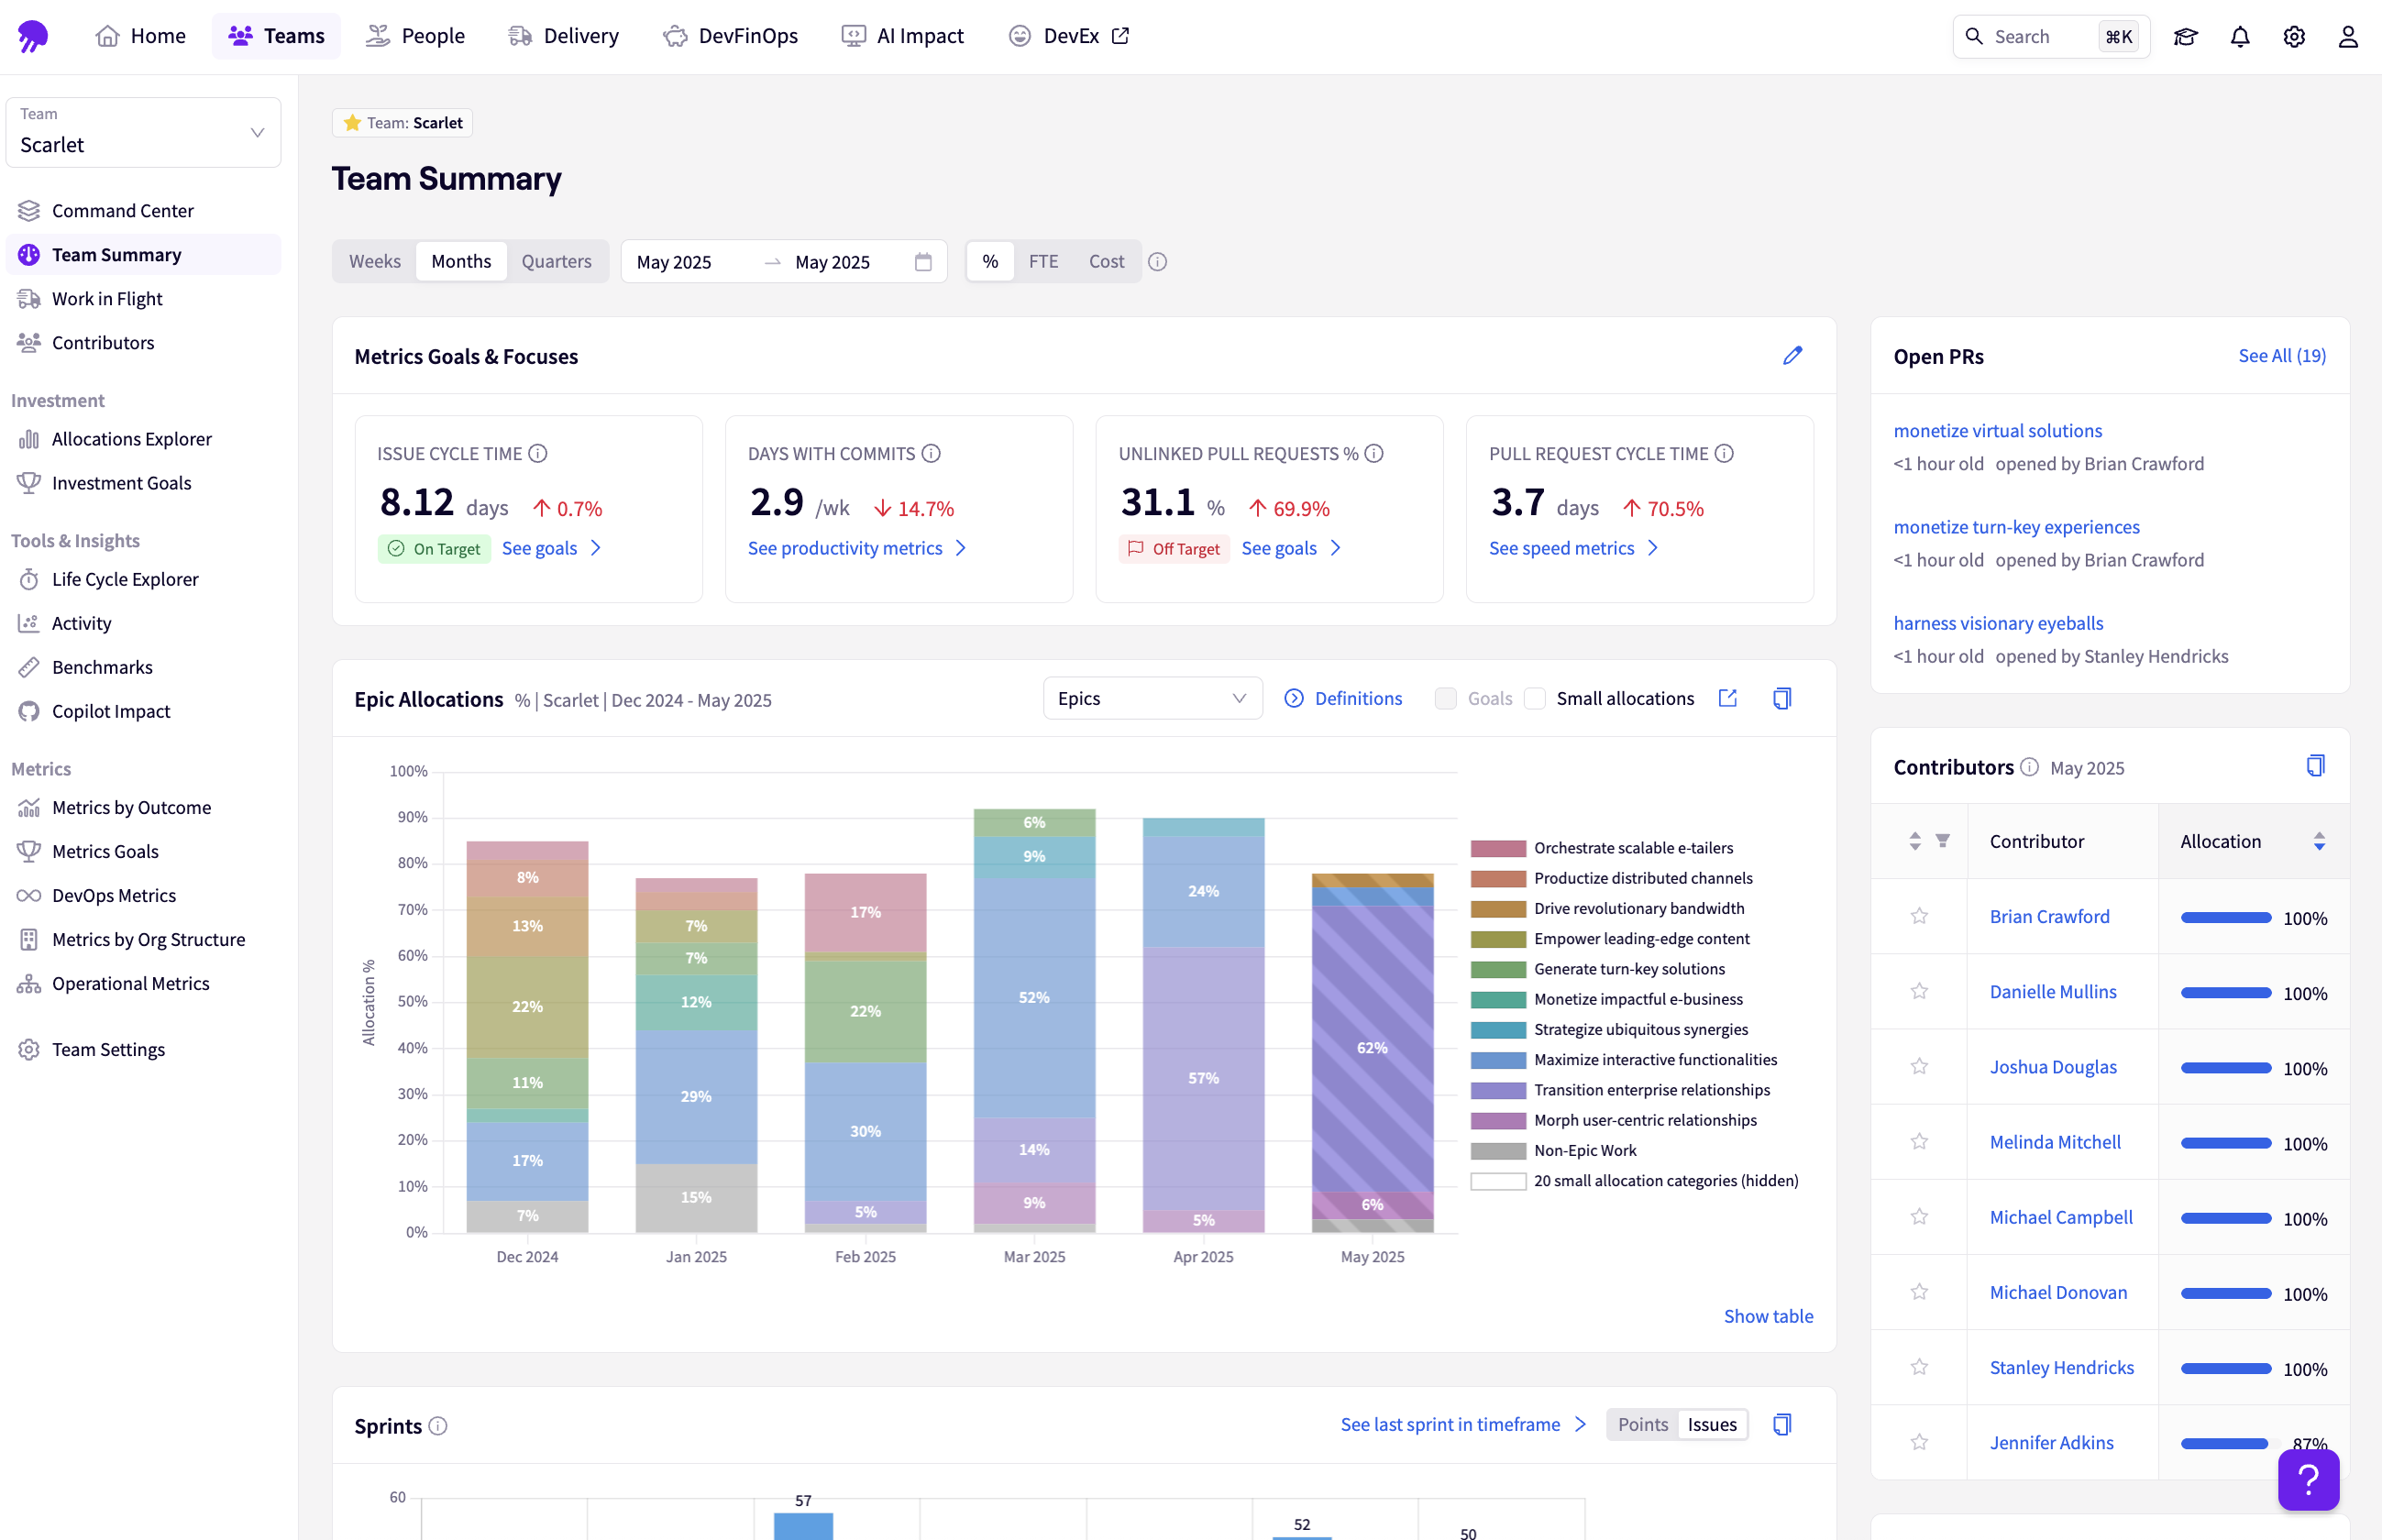Open the help widget
Image resolution: width=2382 pixels, height=1540 pixels.
[2307, 1480]
